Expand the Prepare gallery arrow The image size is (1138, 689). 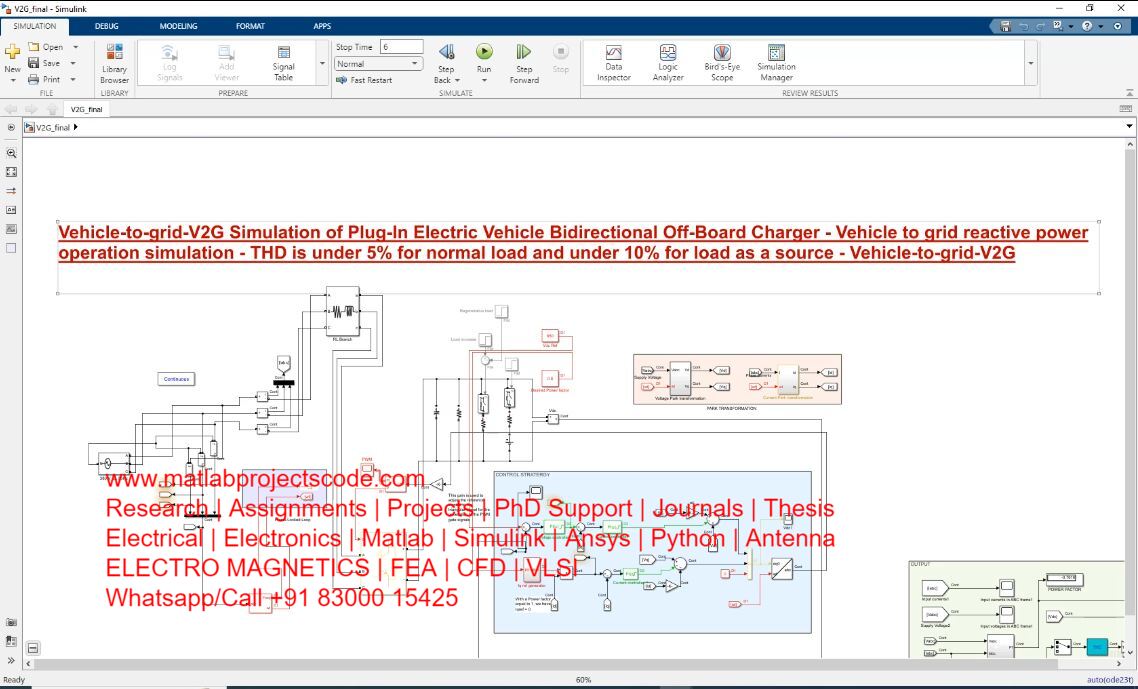322,63
